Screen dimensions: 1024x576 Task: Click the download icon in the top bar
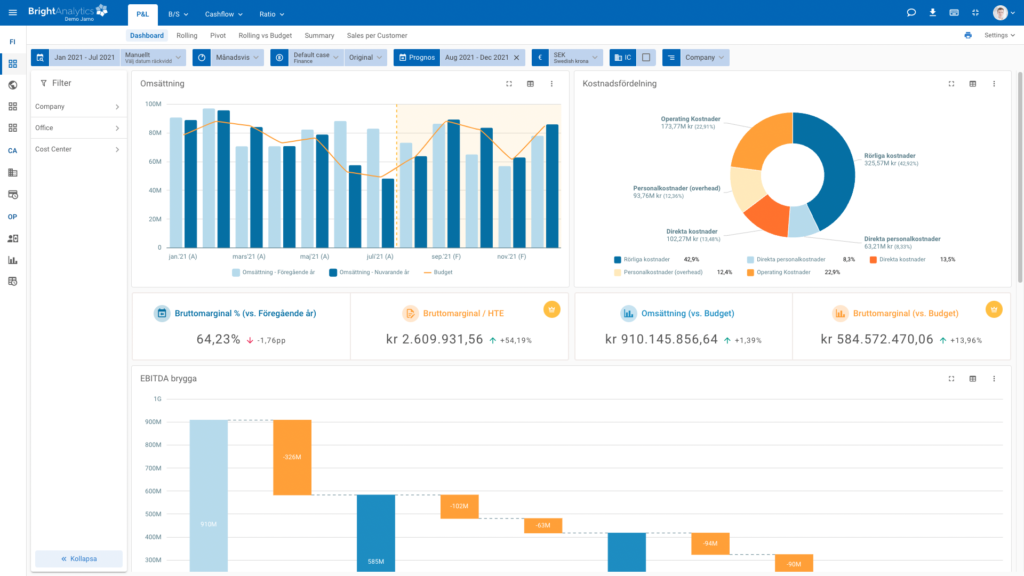pos(933,13)
